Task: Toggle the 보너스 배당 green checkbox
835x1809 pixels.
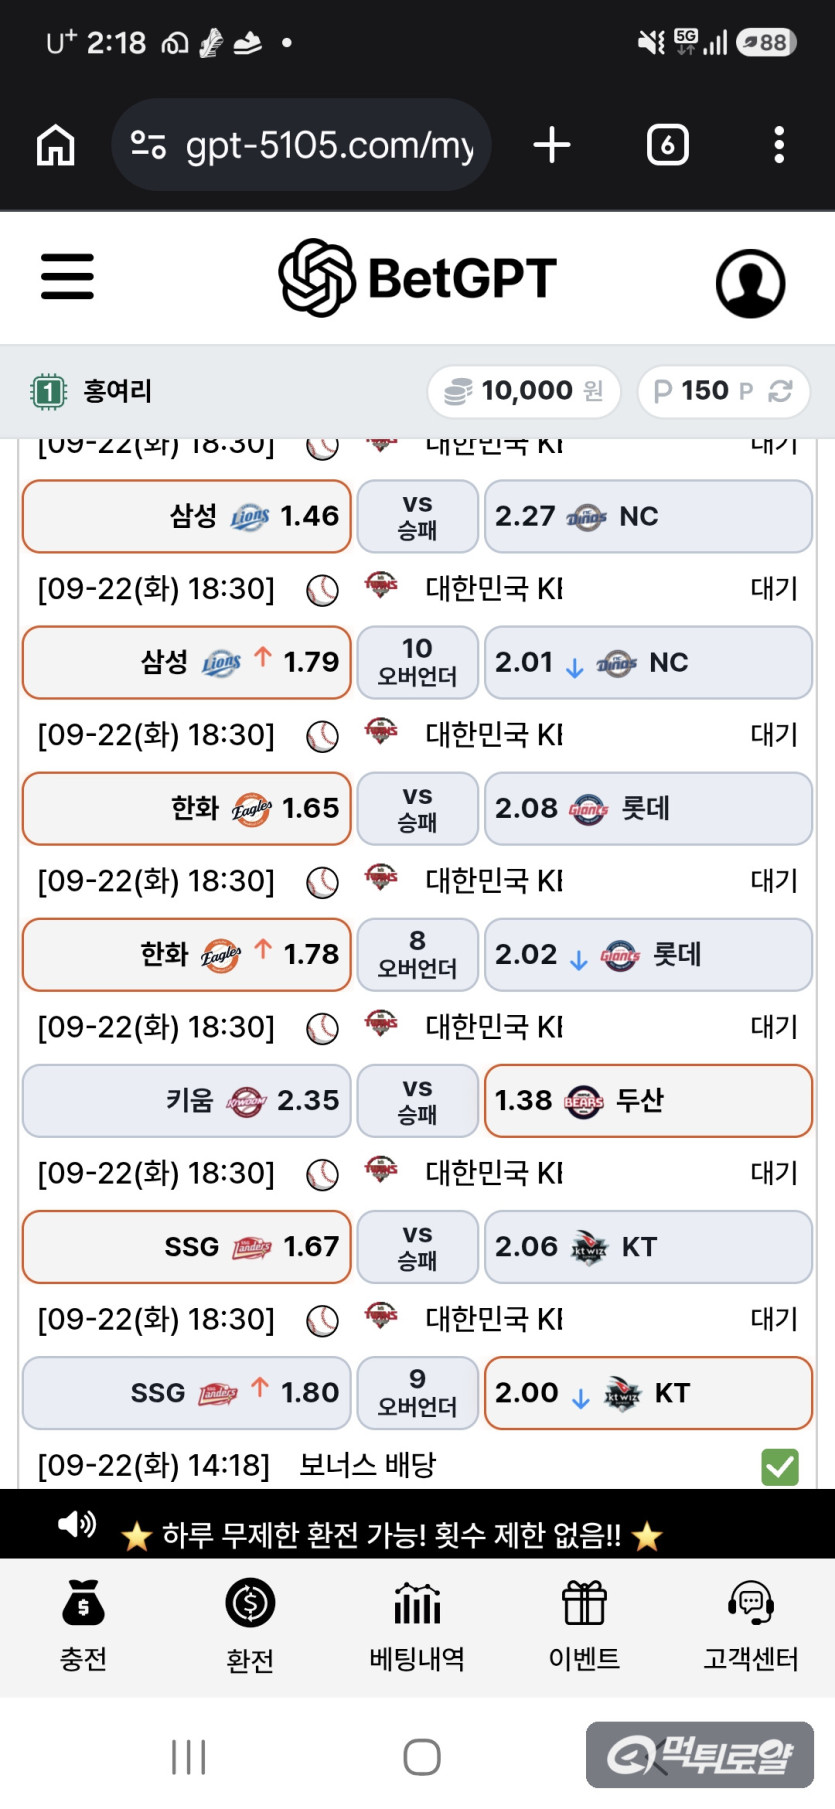Action: (780, 1467)
